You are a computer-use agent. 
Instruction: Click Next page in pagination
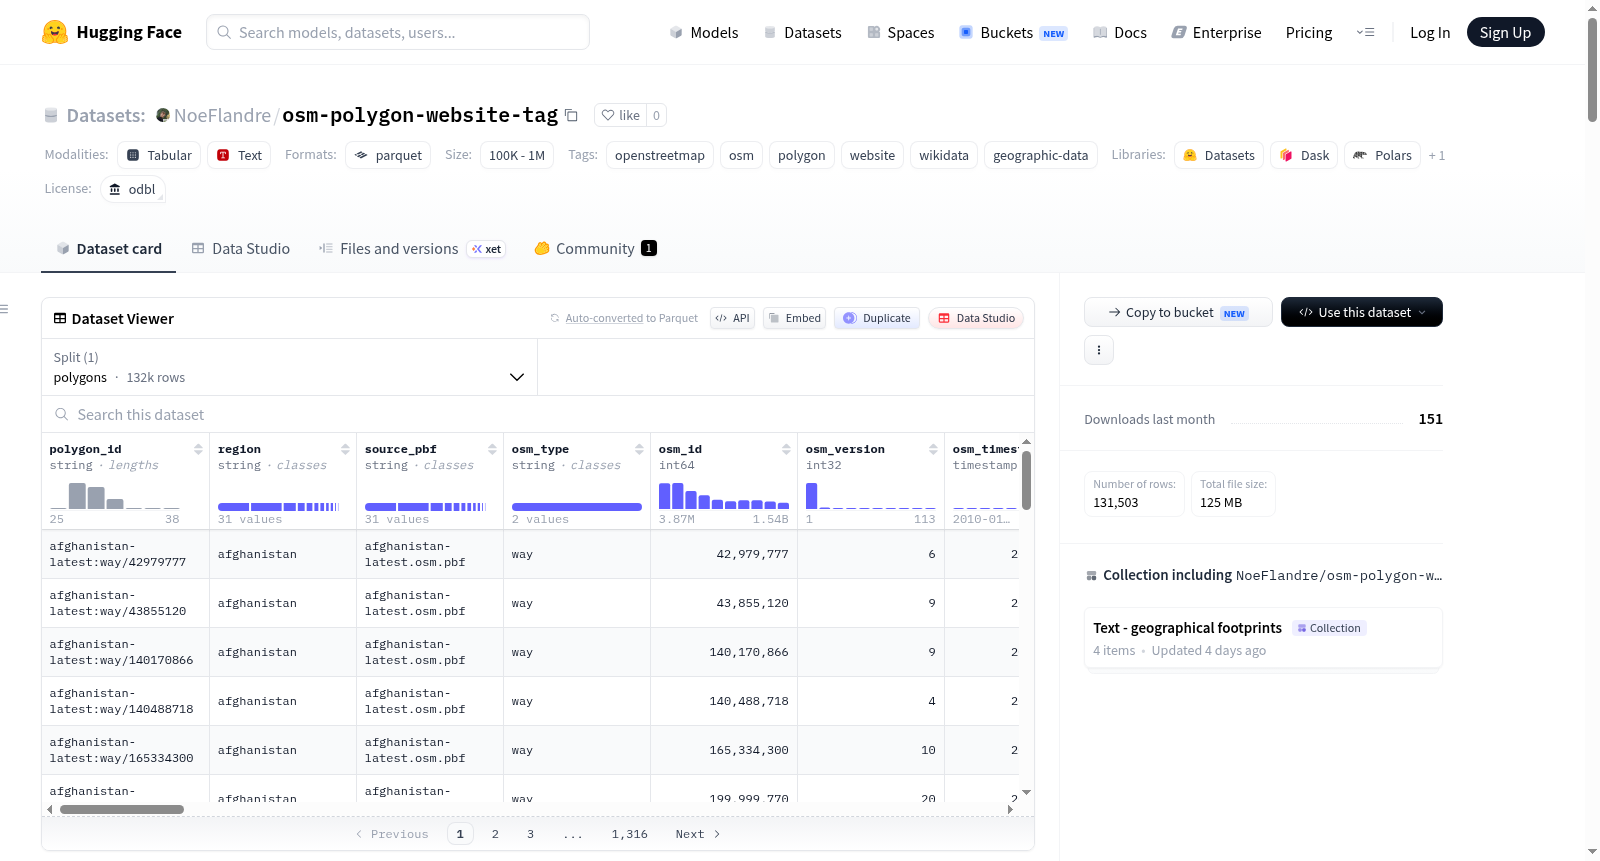pyautogui.click(x=697, y=834)
